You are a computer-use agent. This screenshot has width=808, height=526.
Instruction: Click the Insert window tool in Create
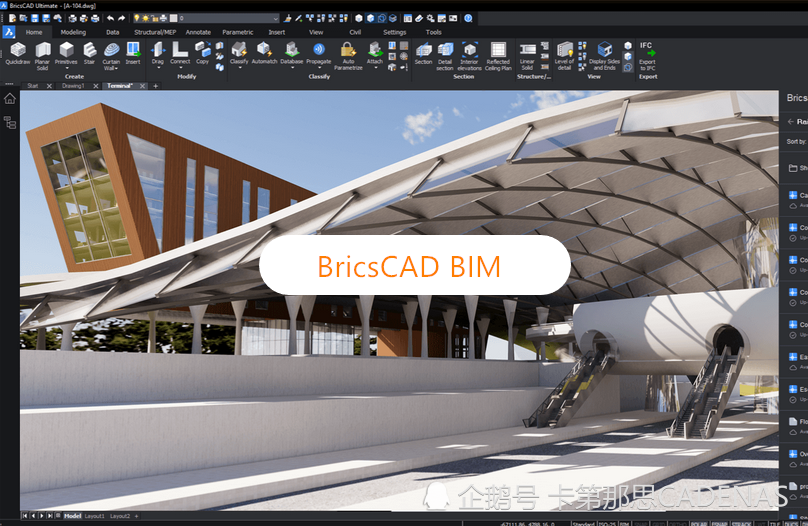click(133, 54)
